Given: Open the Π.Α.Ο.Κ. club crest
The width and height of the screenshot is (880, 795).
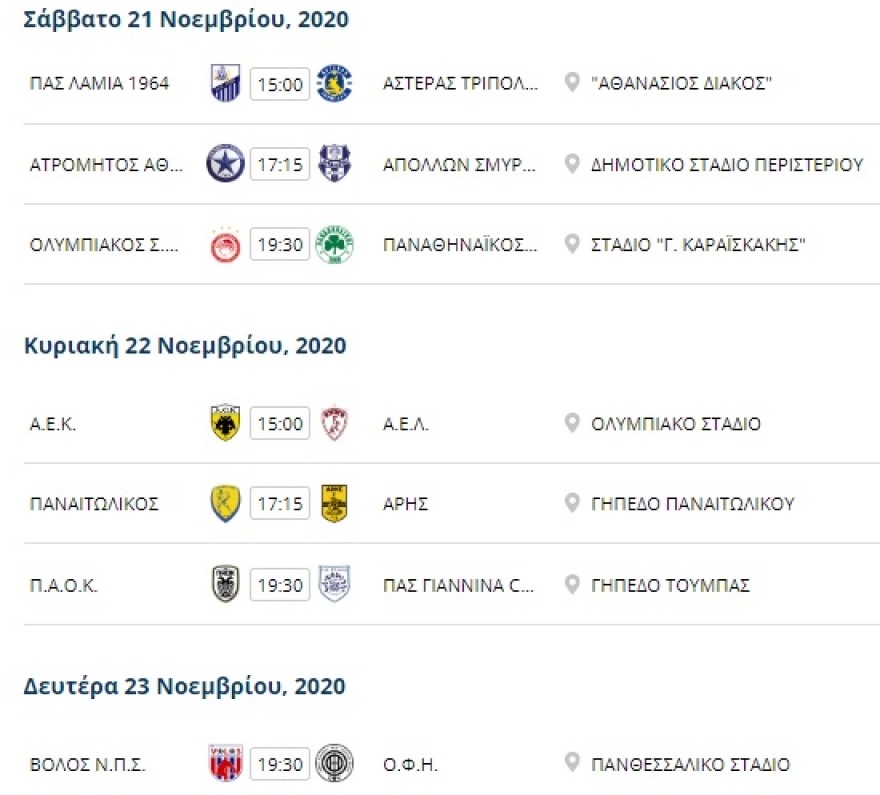Looking at the screenshot, I should 225,585.
